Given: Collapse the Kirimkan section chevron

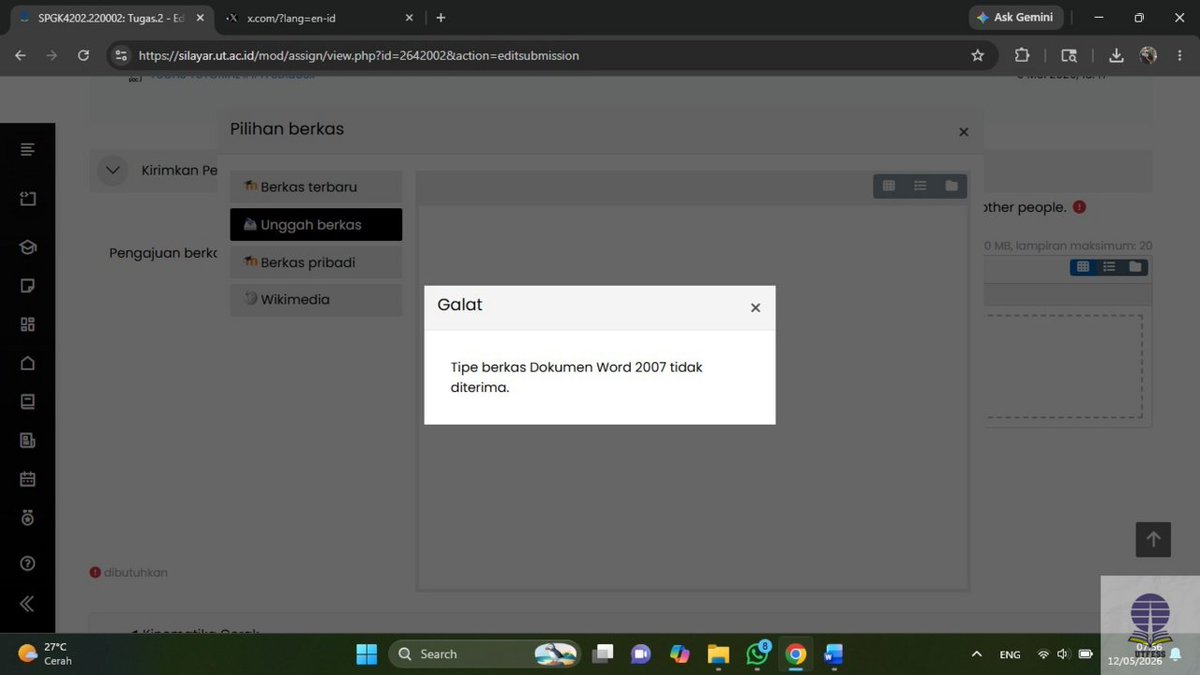Looking at the screenshot, I should coord(112,170).
